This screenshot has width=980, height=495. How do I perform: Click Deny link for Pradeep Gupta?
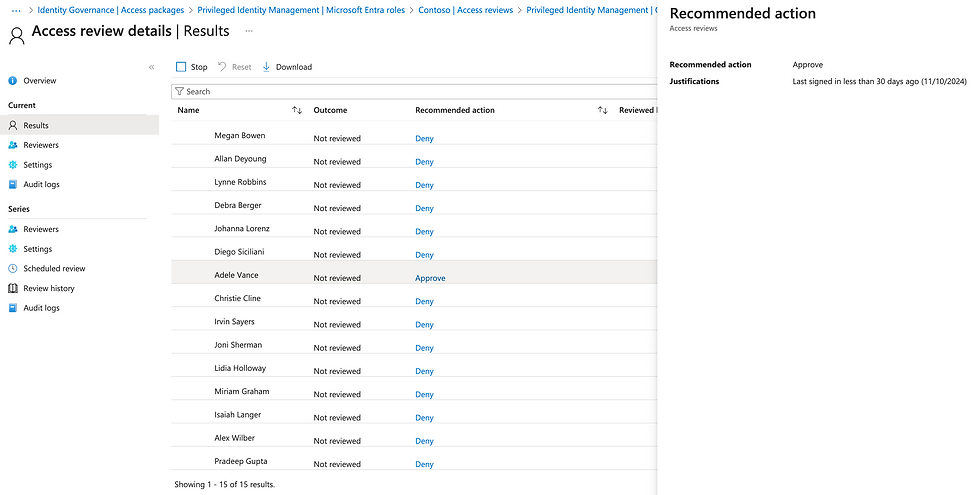pos(424,464)
